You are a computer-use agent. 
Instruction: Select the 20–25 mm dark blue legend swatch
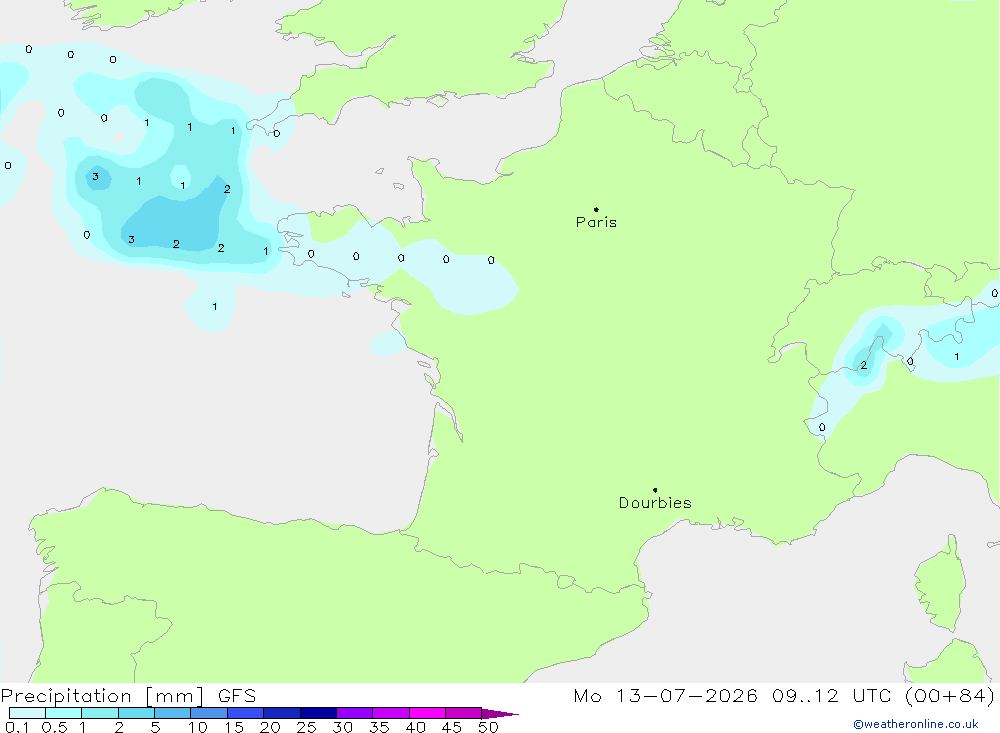282,713
